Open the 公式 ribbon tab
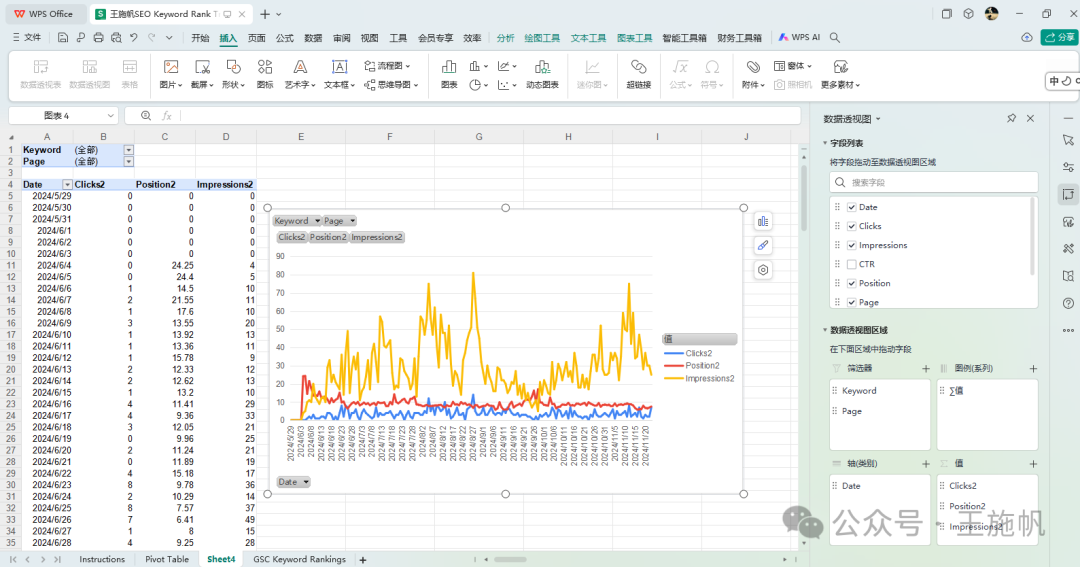Screen dimensions: 1080x567 click(285, 38)
